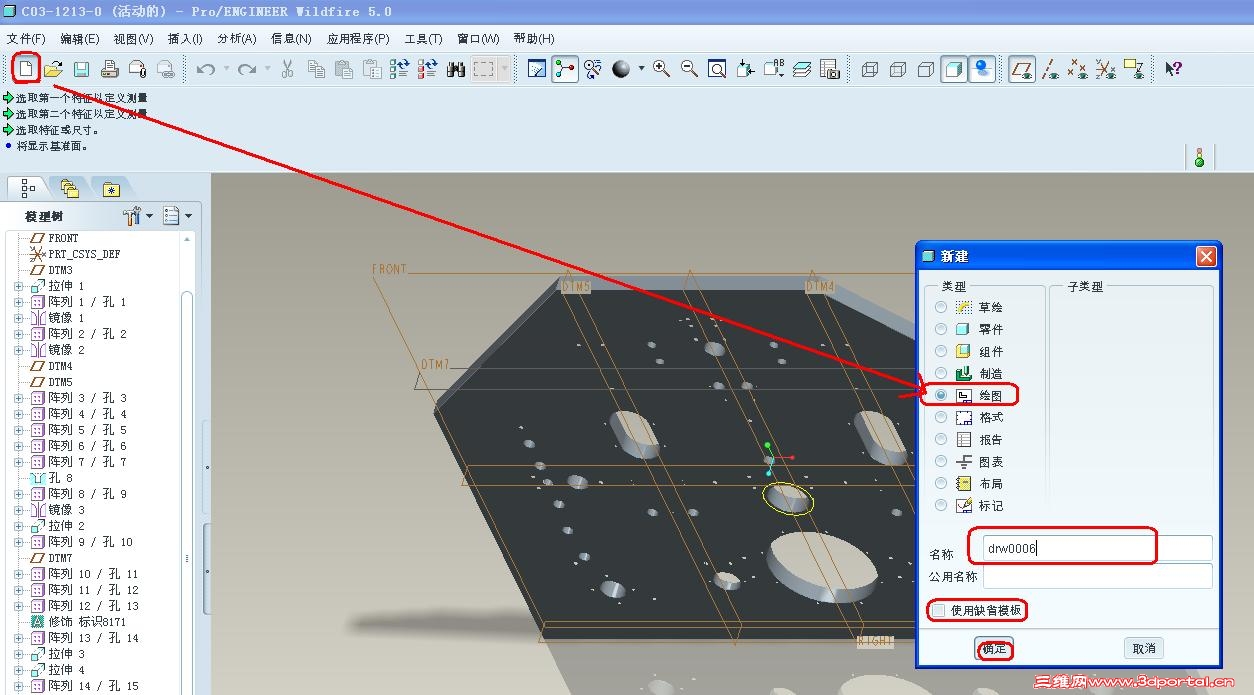Select the Wireframe display mode icon

pos(870,69)
